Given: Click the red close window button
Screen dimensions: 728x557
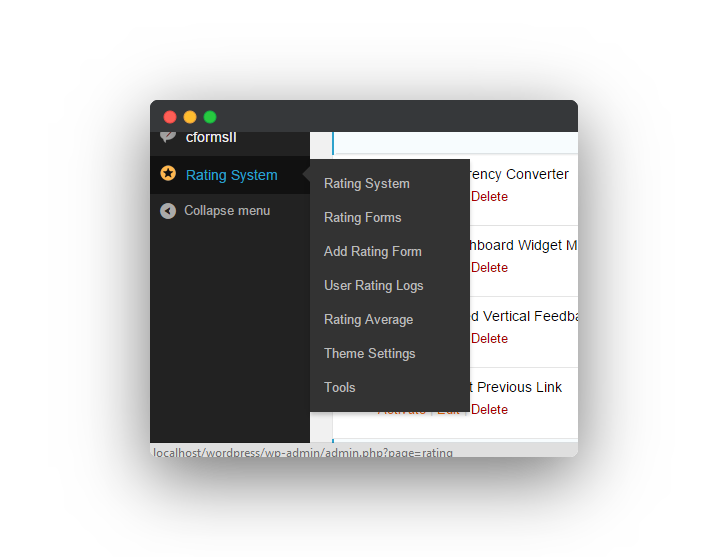Looking at the screenshot, I should (x=170, y=117).
